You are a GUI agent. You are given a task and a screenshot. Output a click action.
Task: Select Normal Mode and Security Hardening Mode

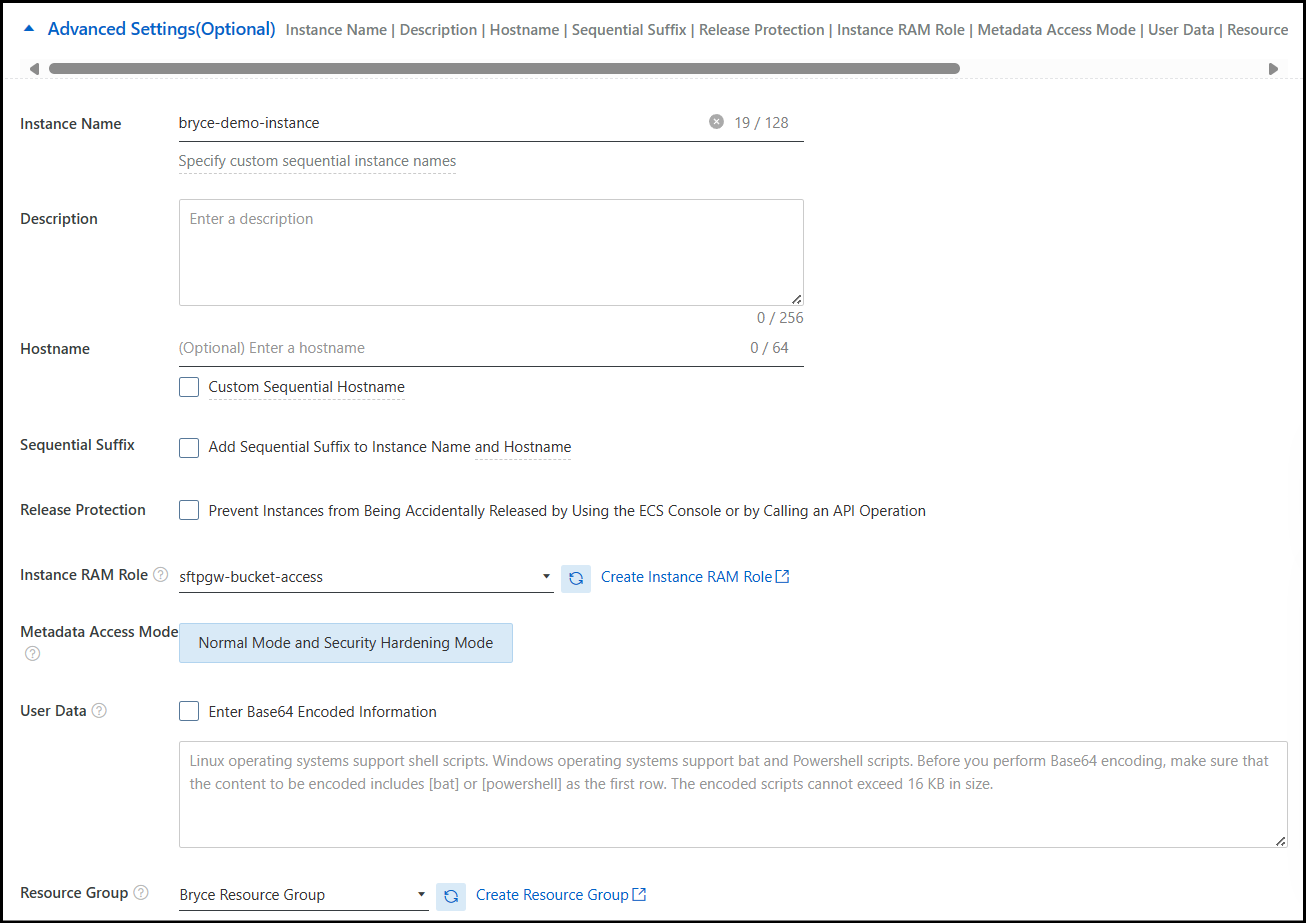[x=346, y=643]
